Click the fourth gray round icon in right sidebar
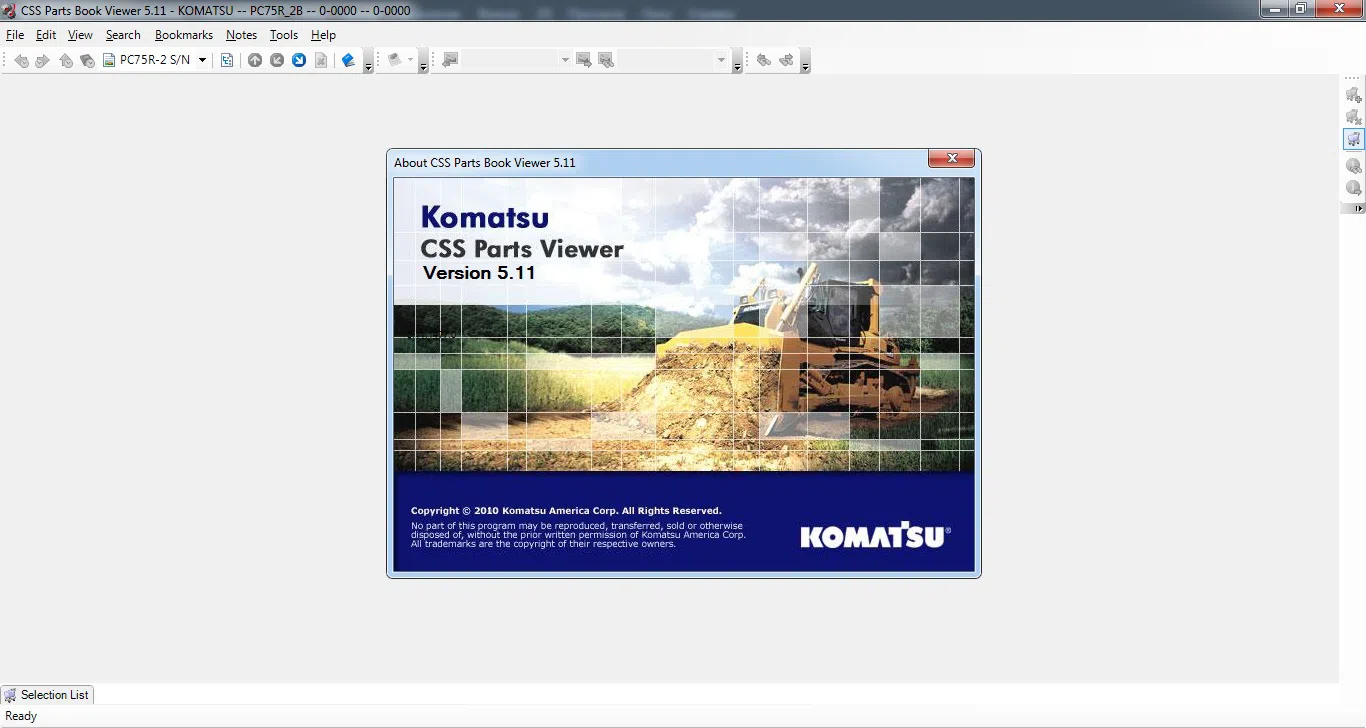 click(1353, 165)
